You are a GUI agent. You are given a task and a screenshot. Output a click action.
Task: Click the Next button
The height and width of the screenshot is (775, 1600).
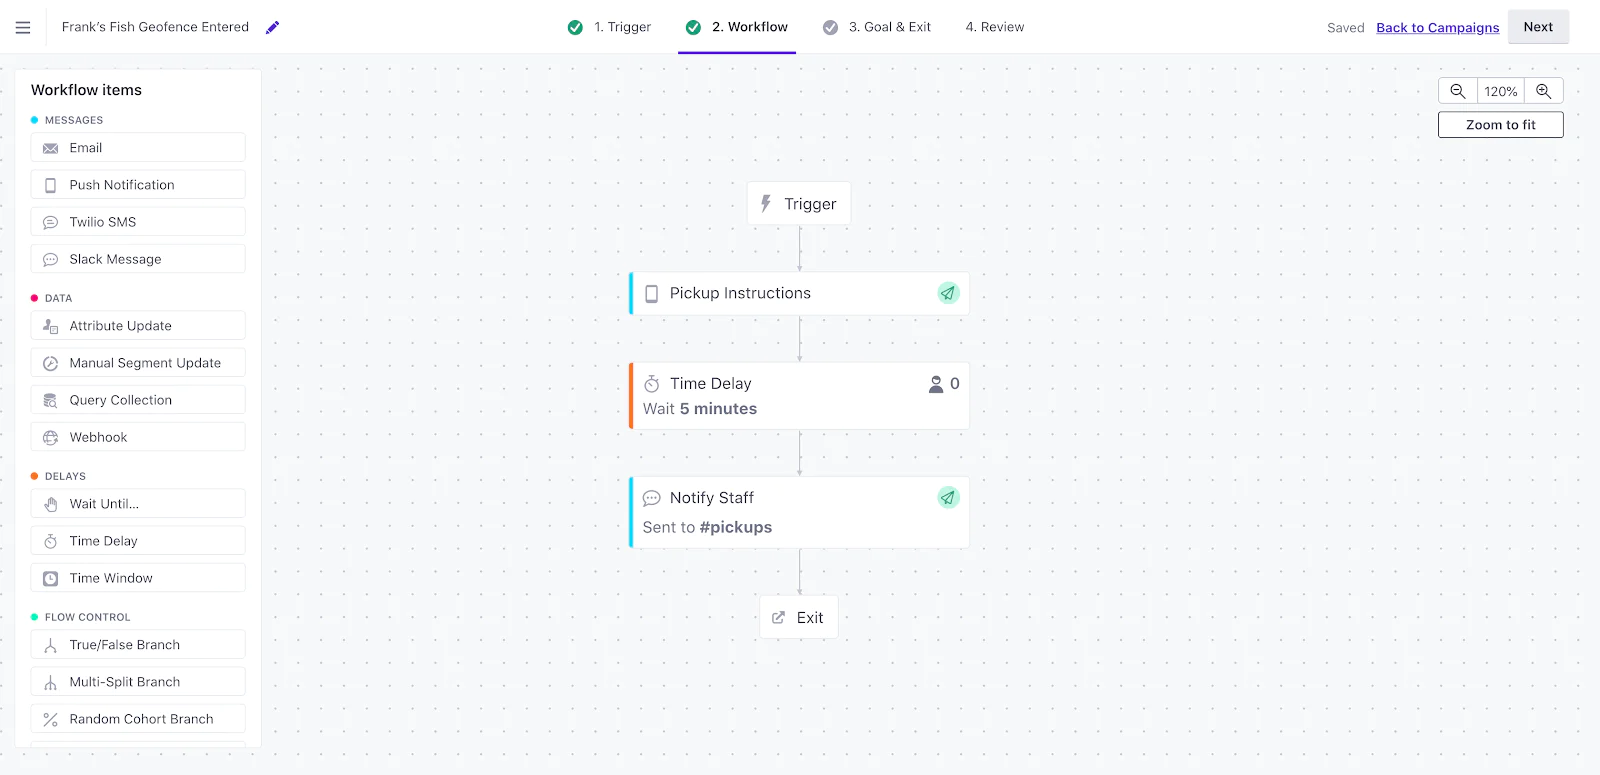(1537, 27)
